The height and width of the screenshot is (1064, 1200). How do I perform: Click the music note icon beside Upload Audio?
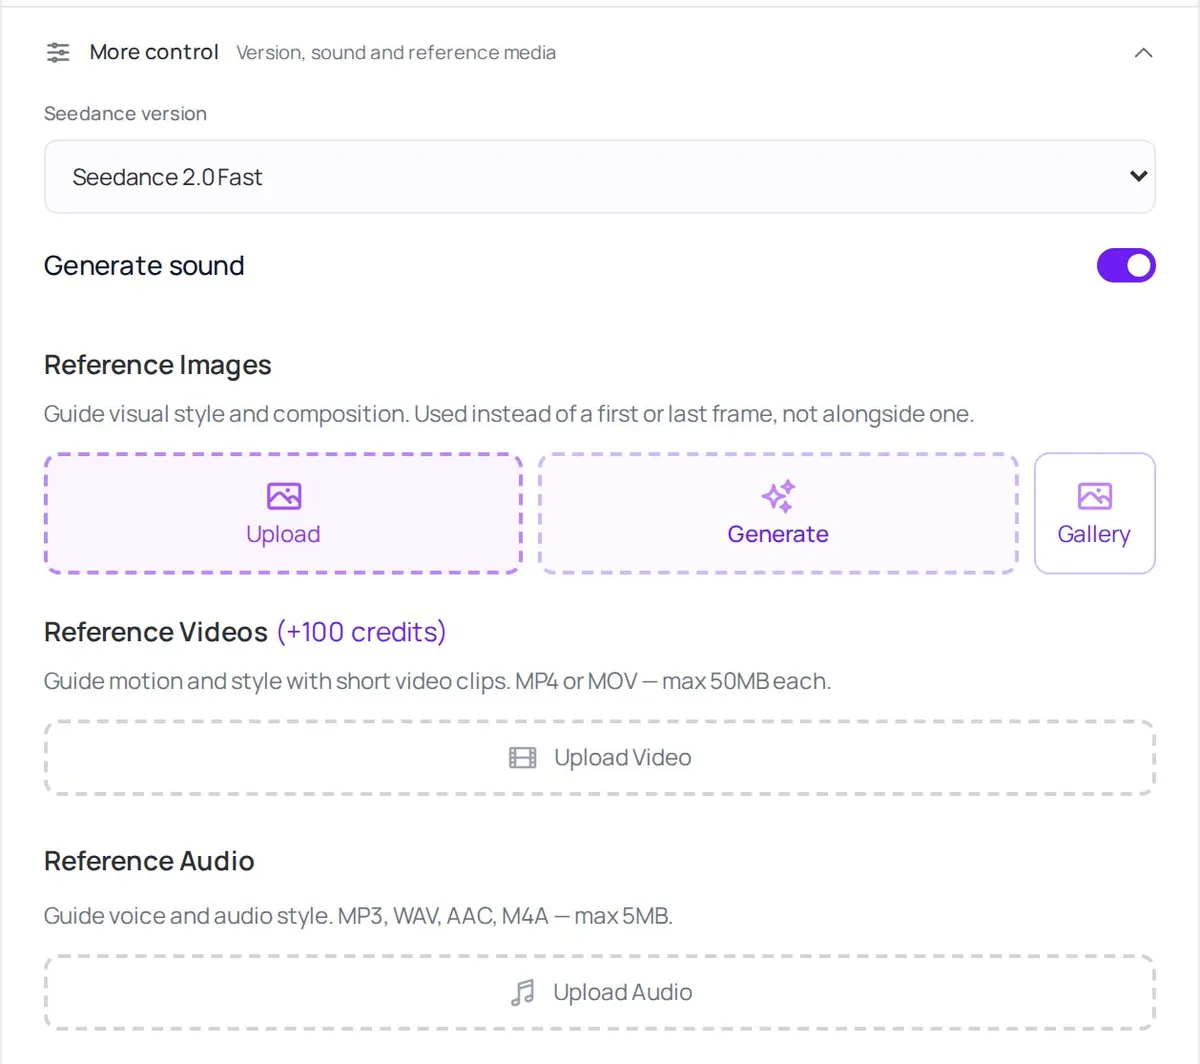pos(523,992)
